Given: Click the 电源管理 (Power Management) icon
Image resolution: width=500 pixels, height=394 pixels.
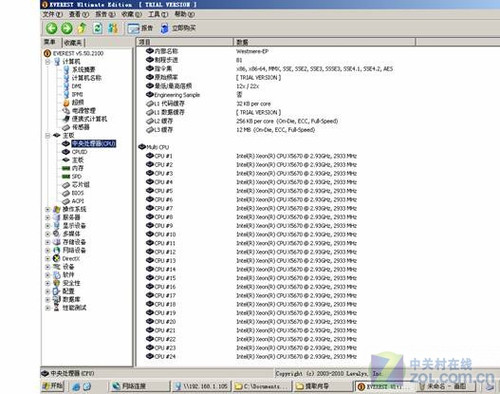Looking at the screenshot, I should coord(66,110).
